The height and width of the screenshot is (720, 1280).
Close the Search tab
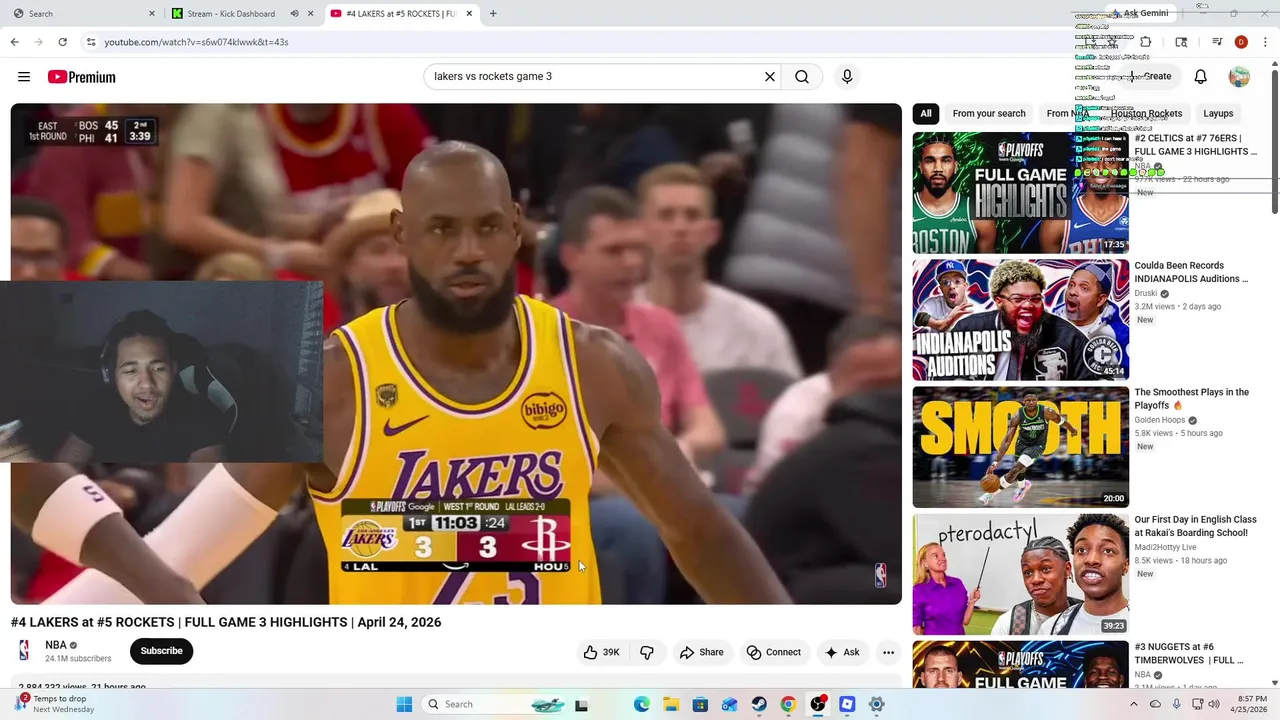152,14
